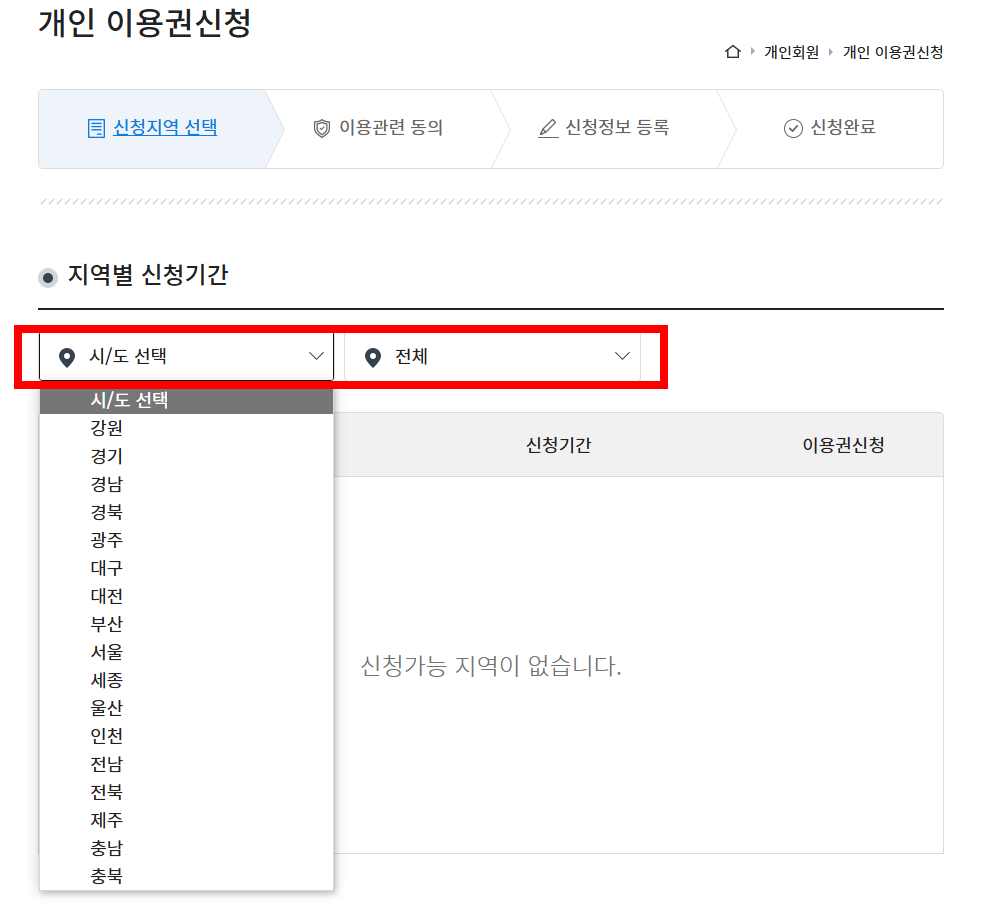Pick 인천 from the dropdown options
991x921 pixels.
186,736
